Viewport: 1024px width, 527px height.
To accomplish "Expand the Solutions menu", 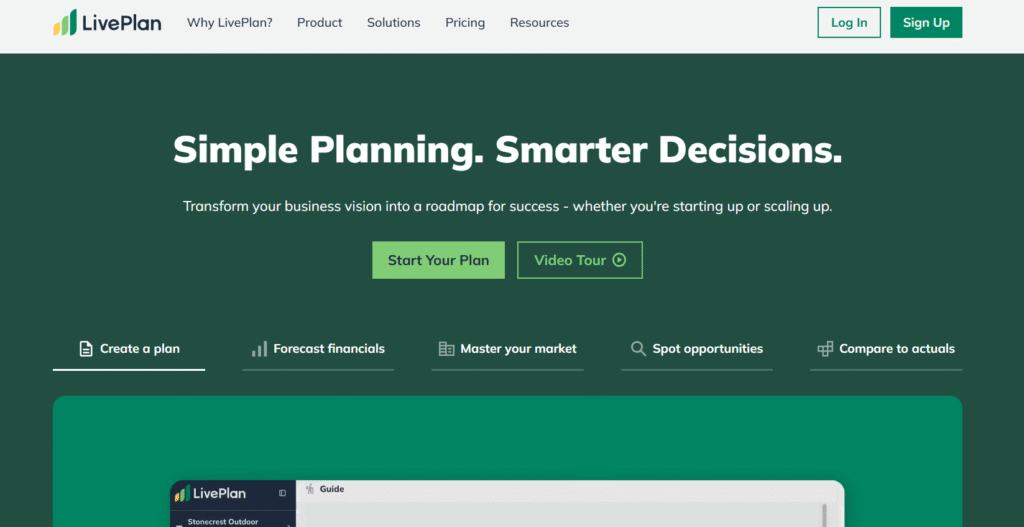I will point(393,23).
